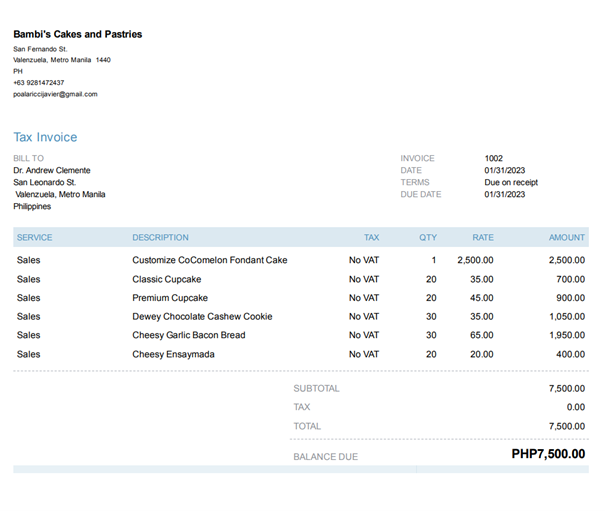Click the 65.00 rate value

[x=482, y=335]
